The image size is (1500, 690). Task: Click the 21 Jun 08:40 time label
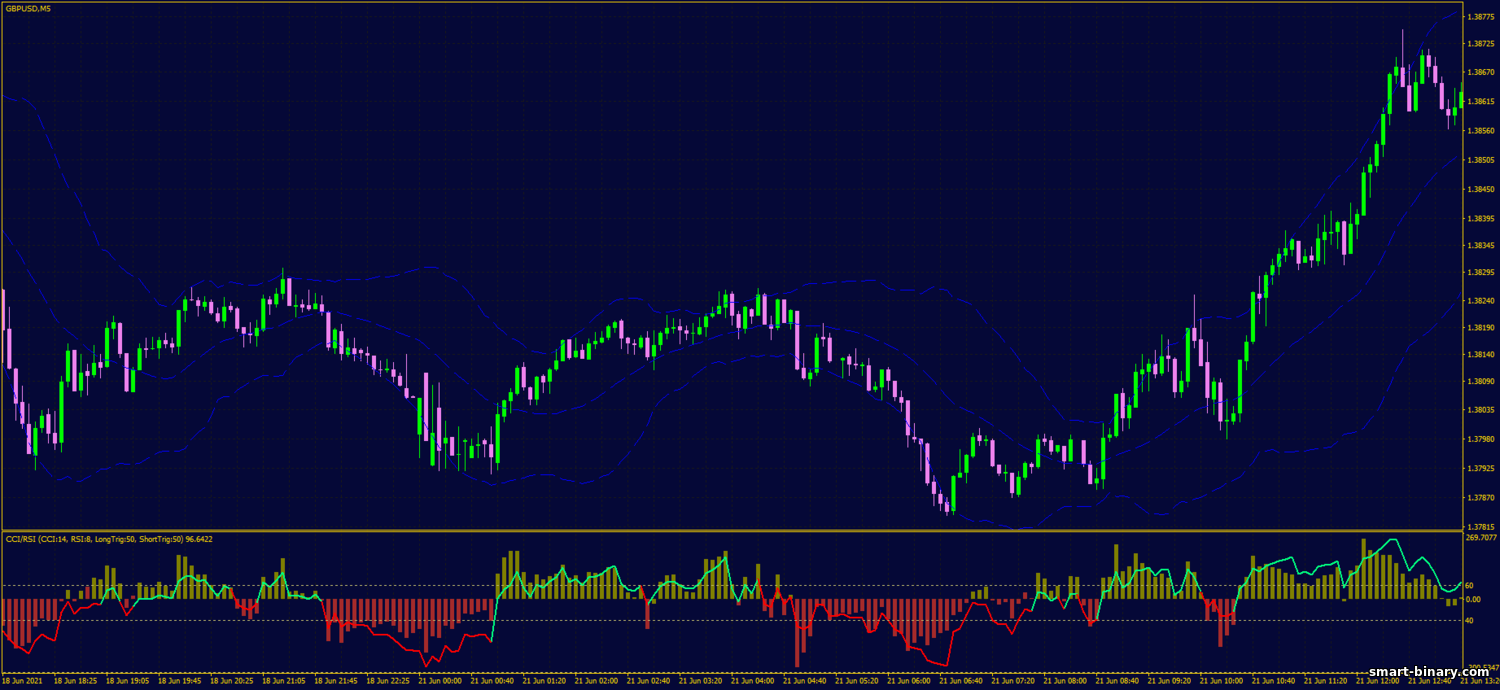coord(1117,681)
